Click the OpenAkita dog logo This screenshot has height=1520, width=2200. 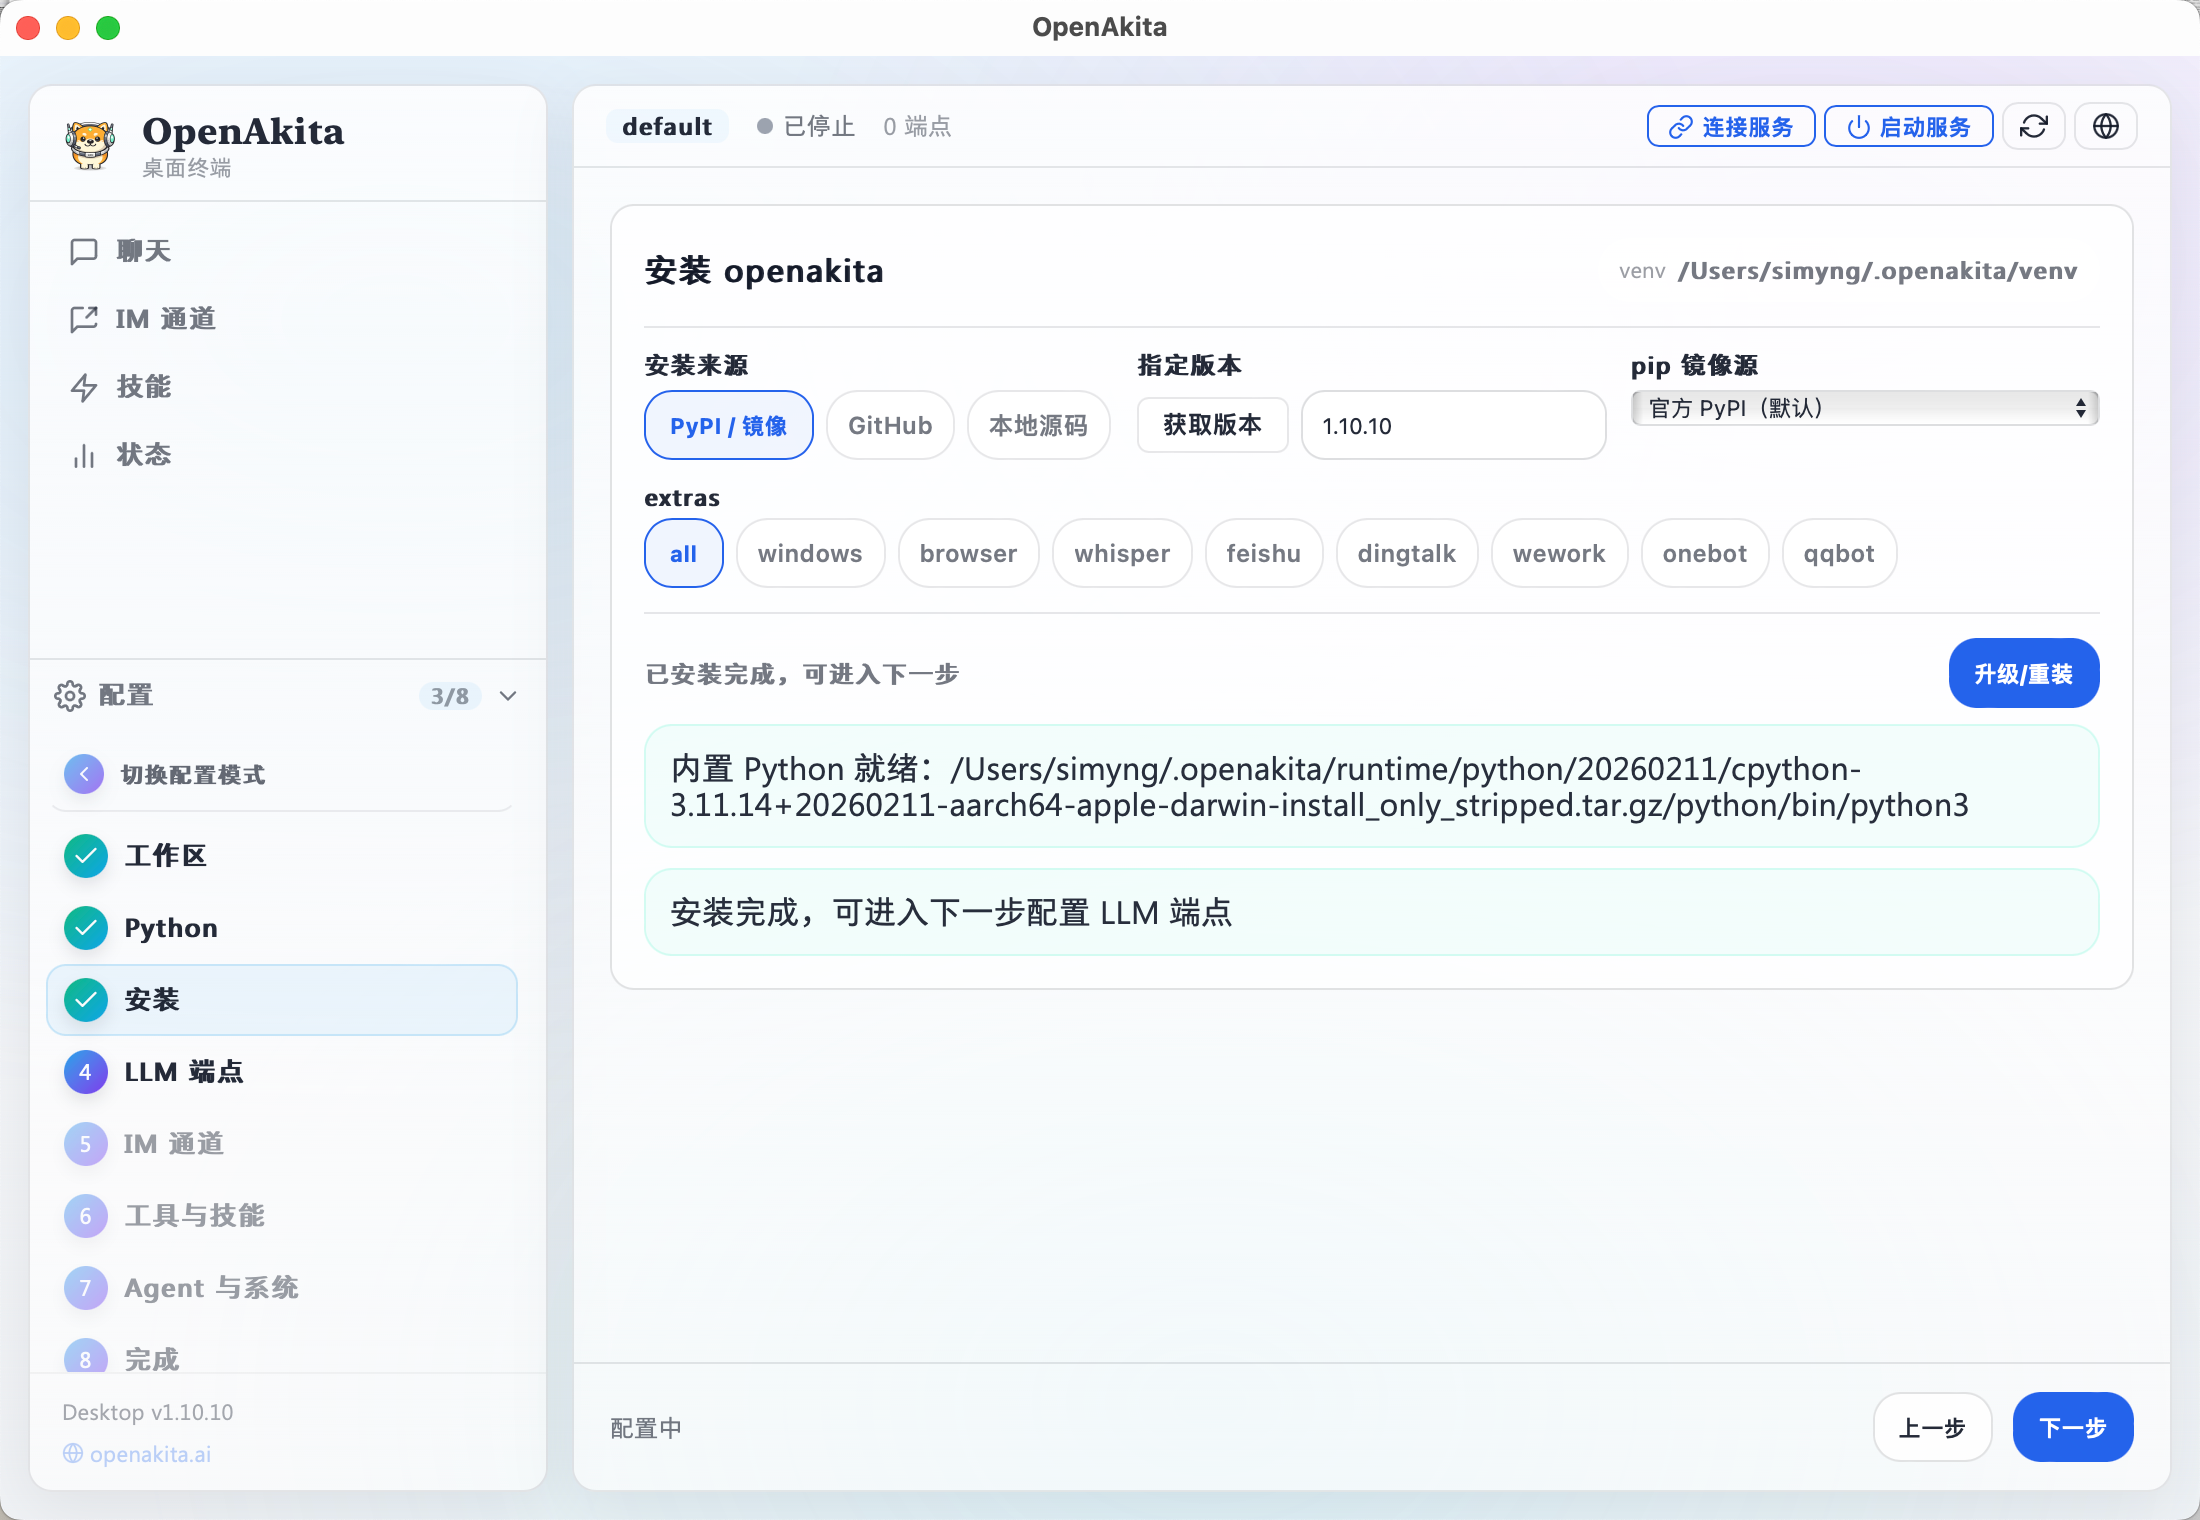click(90, 145)
